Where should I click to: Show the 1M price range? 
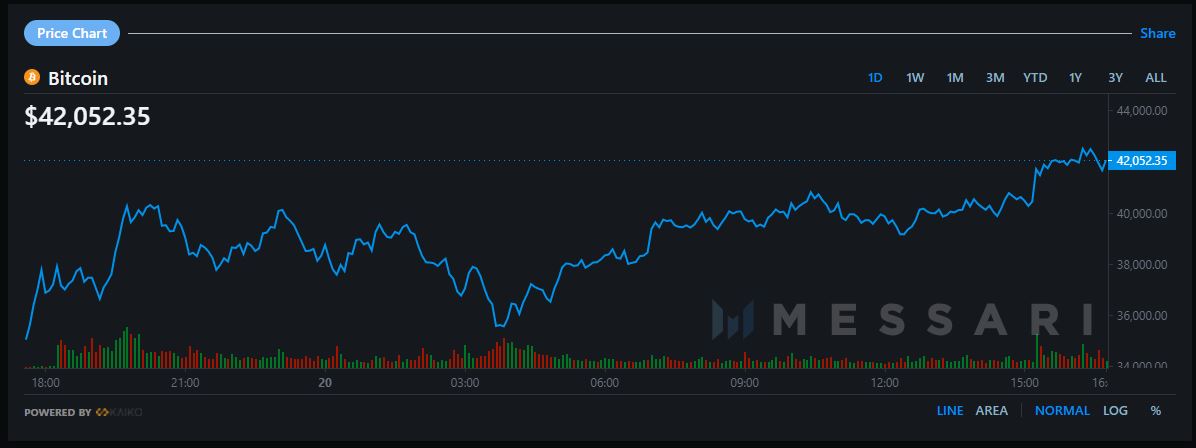[x=955, y=78]
